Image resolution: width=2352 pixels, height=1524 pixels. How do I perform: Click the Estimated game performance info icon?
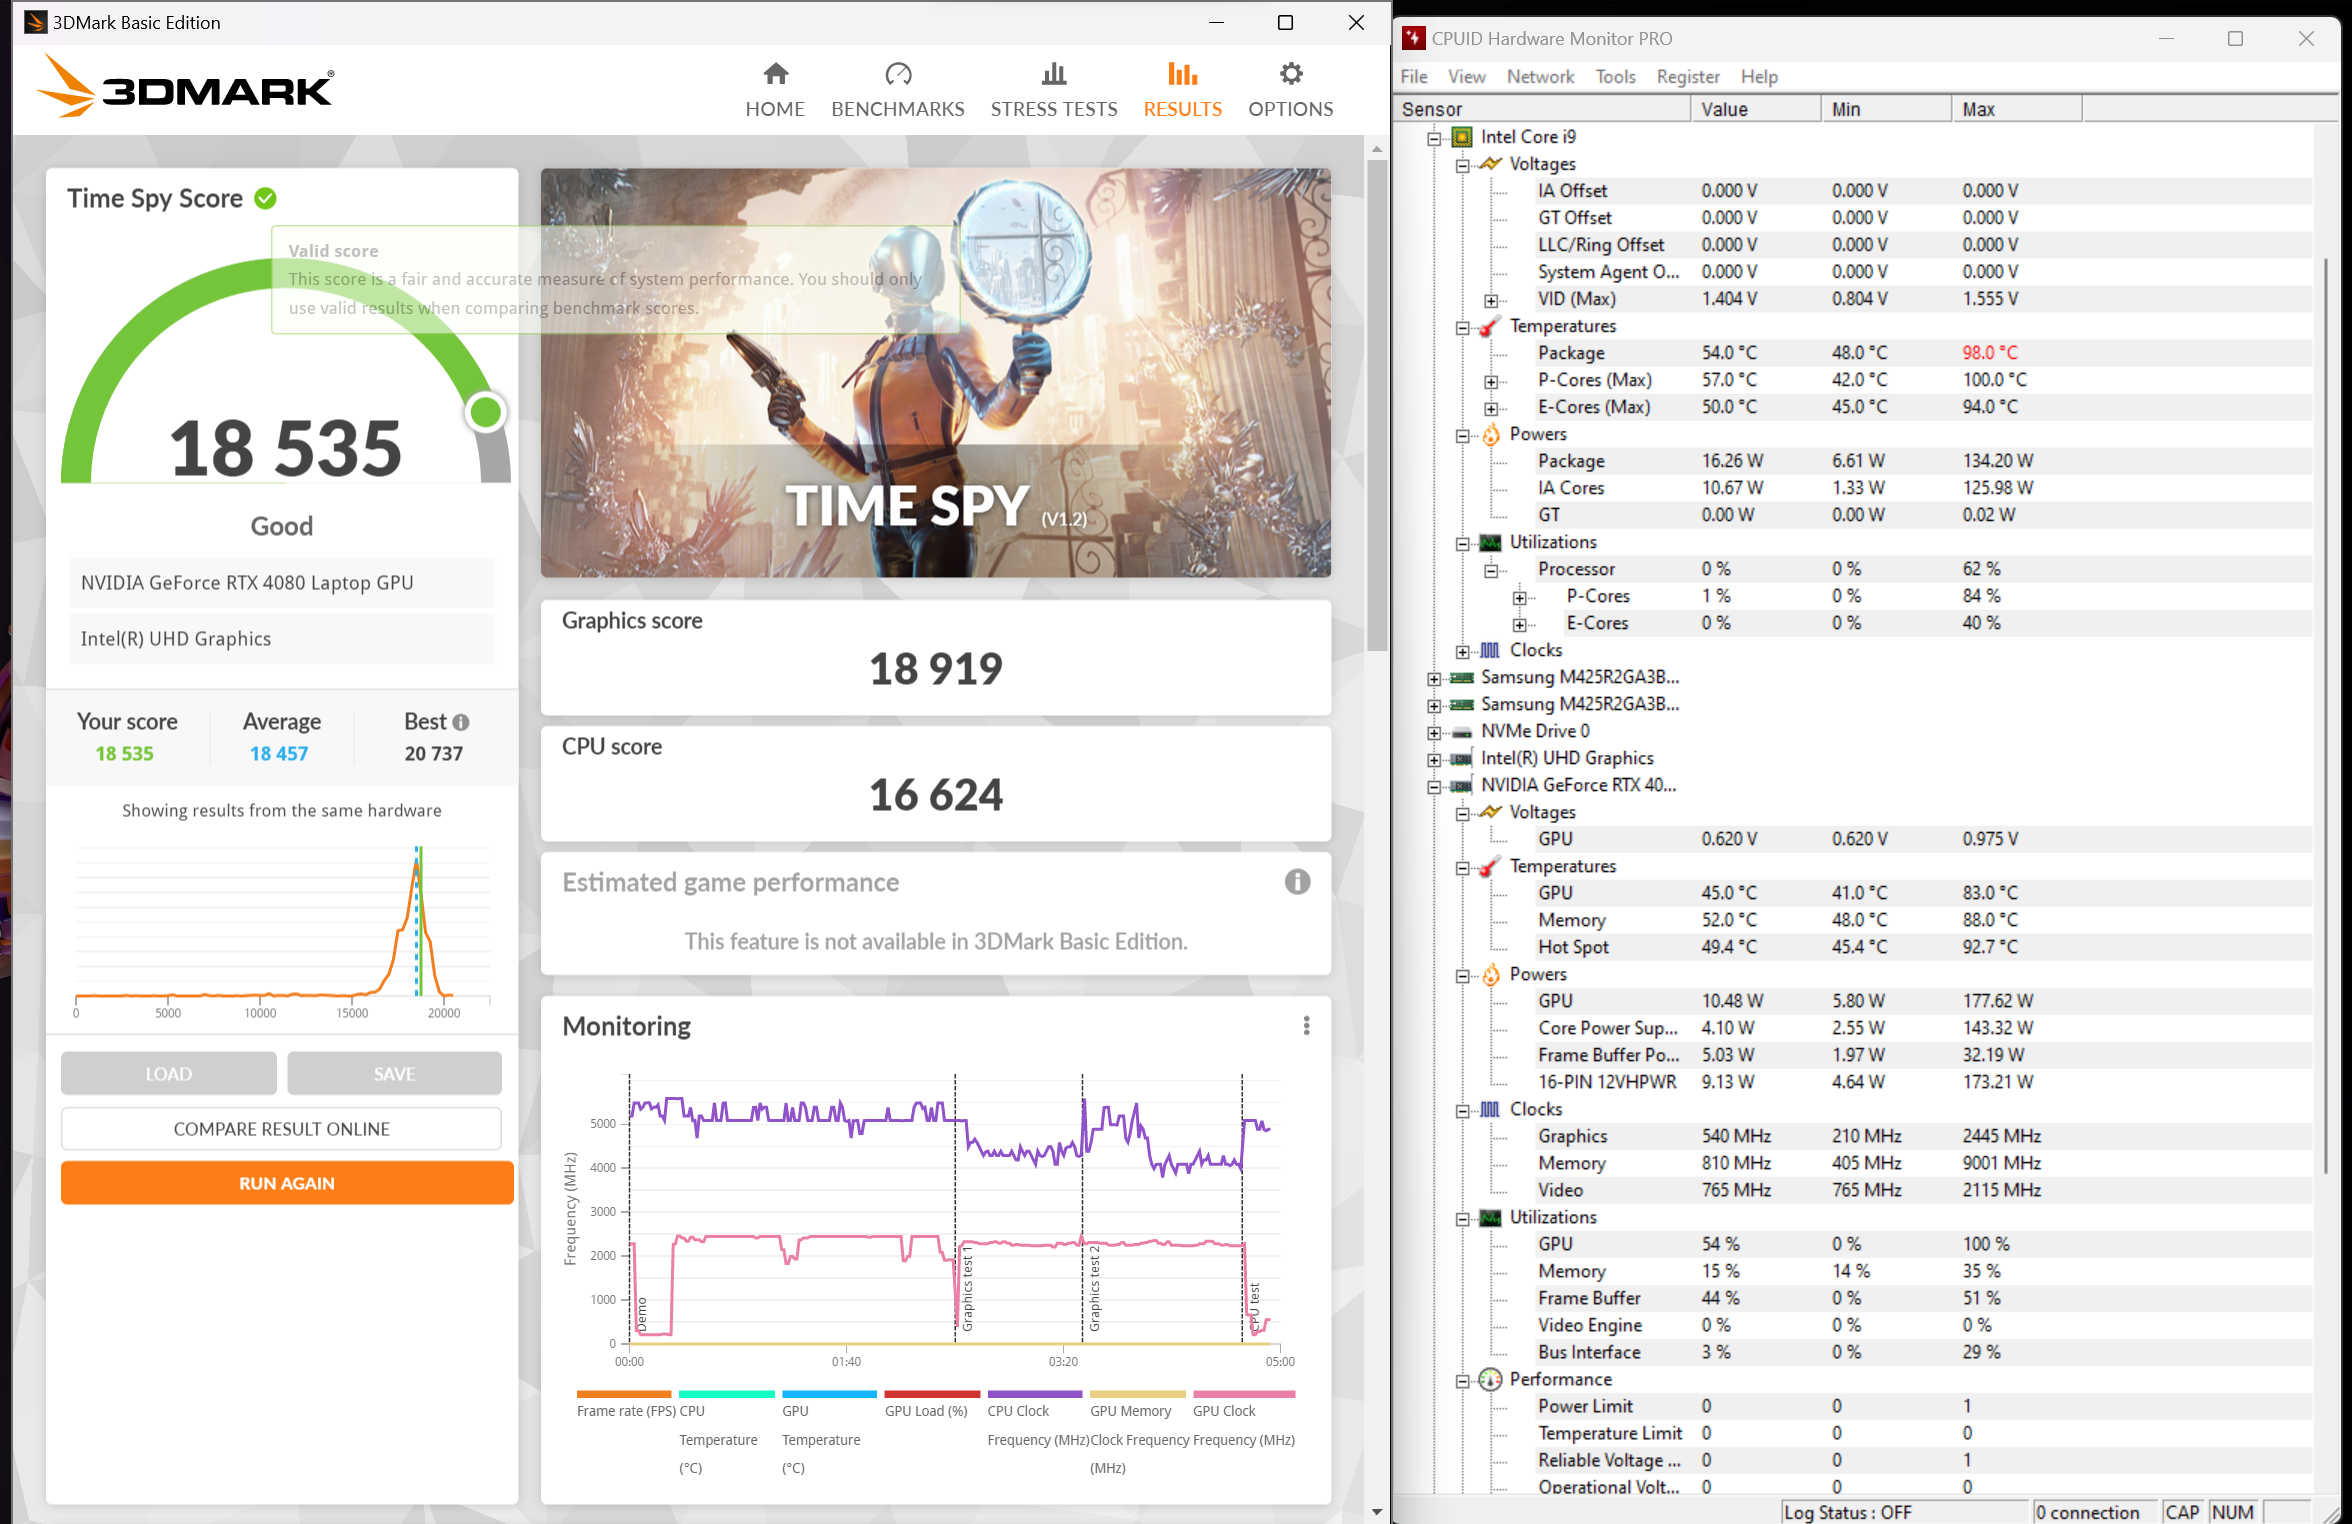pyautogui.click(x=1297, y=882)
